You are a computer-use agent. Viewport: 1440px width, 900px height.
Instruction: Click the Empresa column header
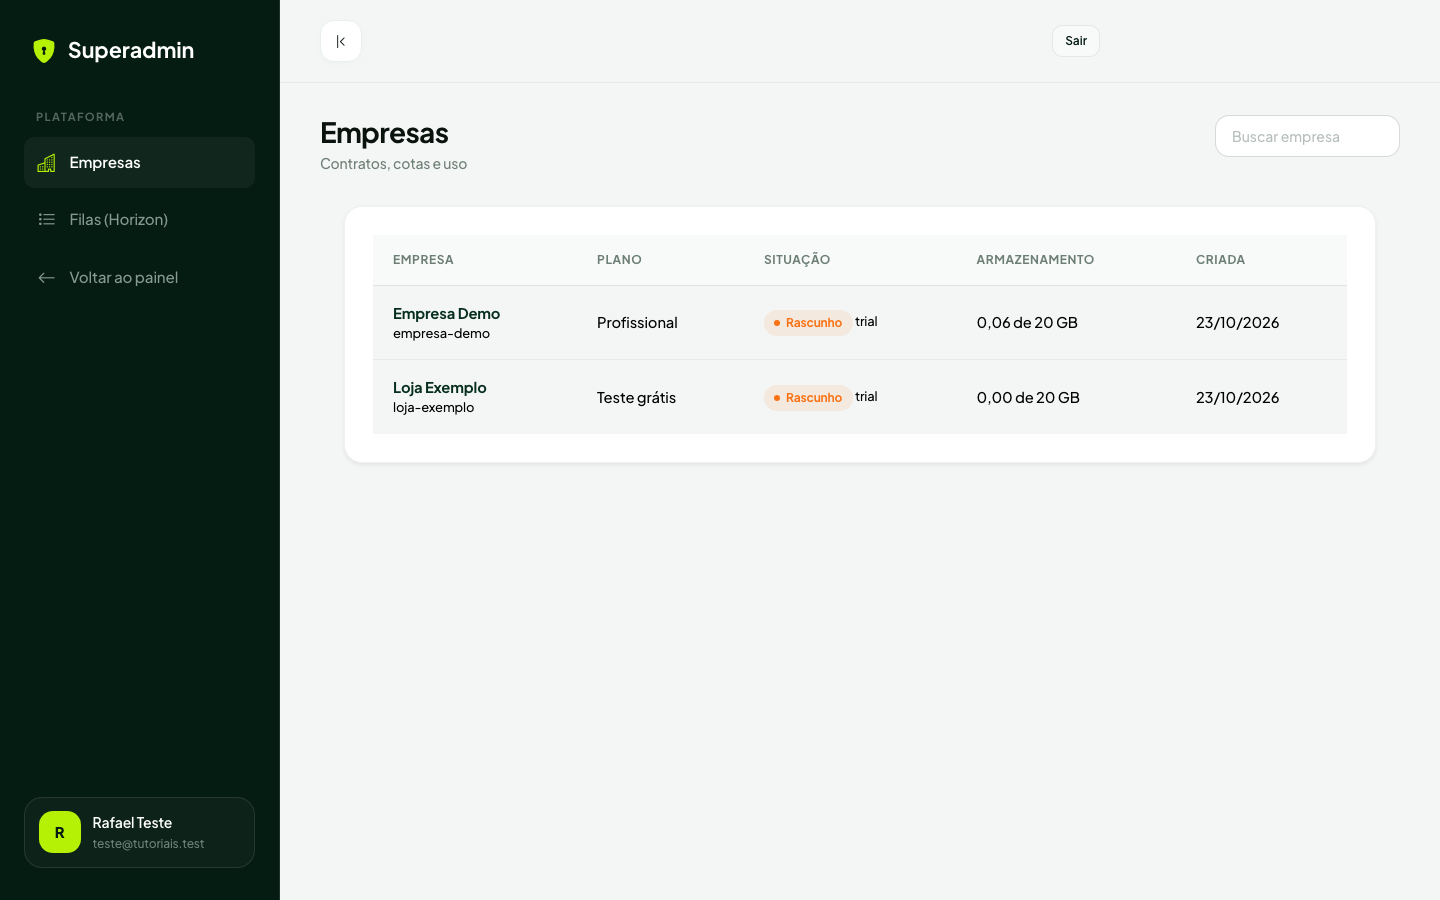(423, 260)
